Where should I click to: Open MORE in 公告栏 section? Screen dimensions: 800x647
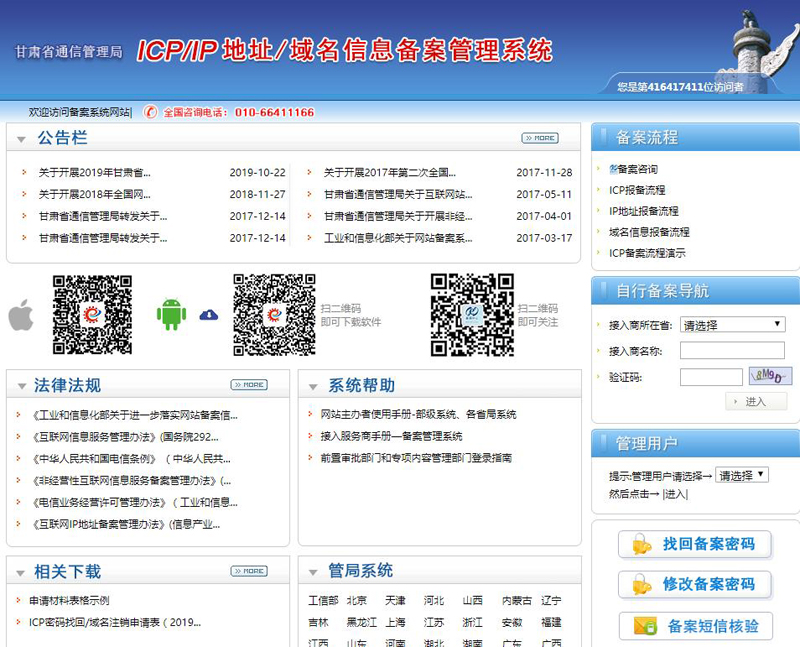click(x=540, y=138)
